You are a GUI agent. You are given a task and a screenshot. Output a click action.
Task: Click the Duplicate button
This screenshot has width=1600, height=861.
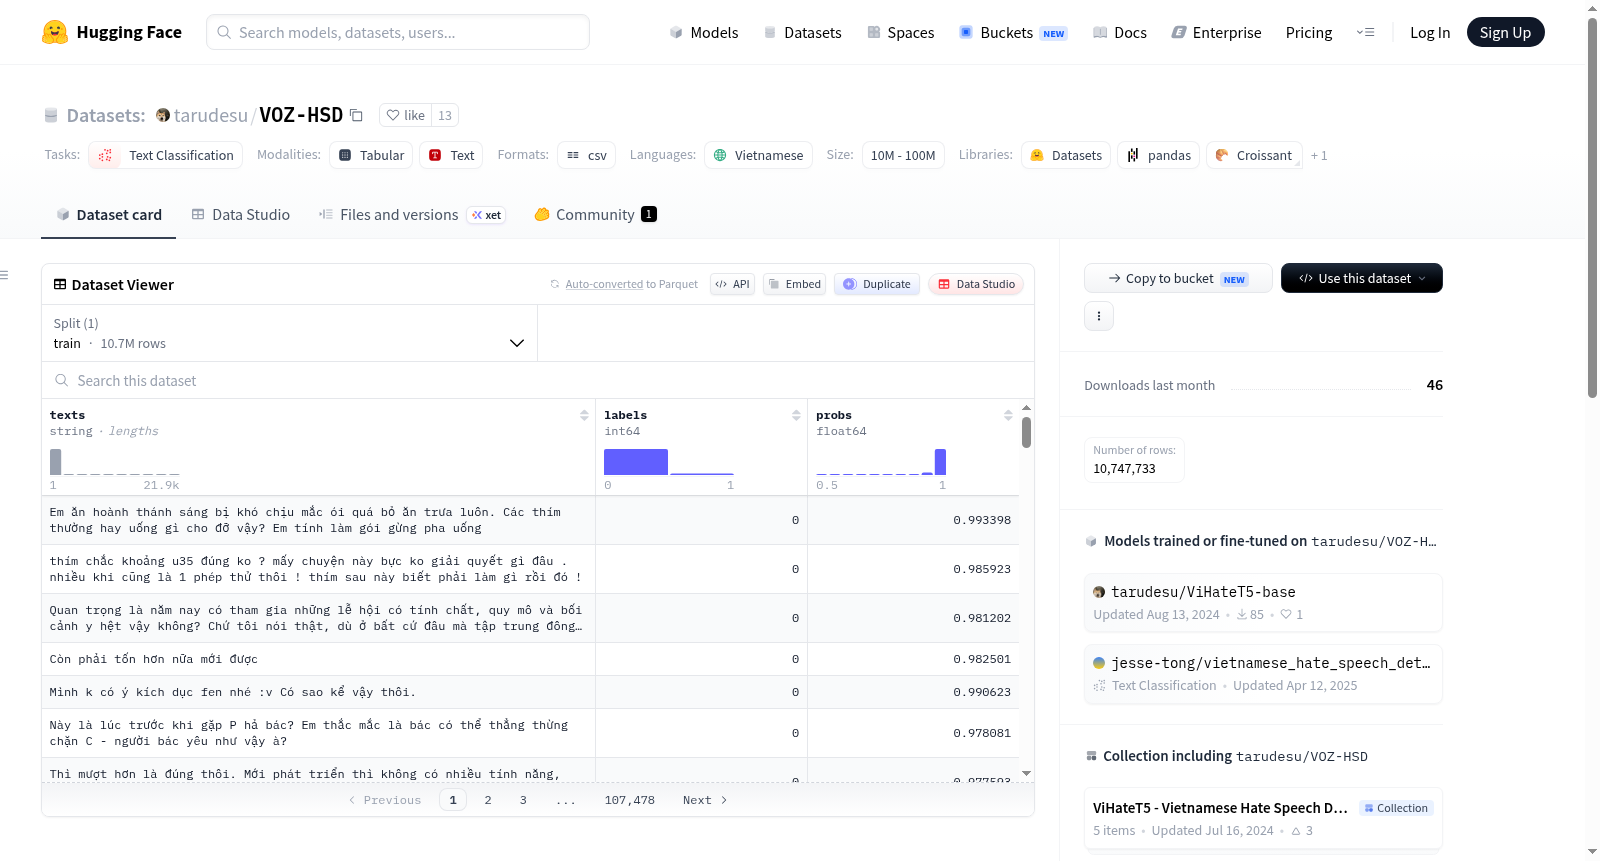click(x=877, y=284)
